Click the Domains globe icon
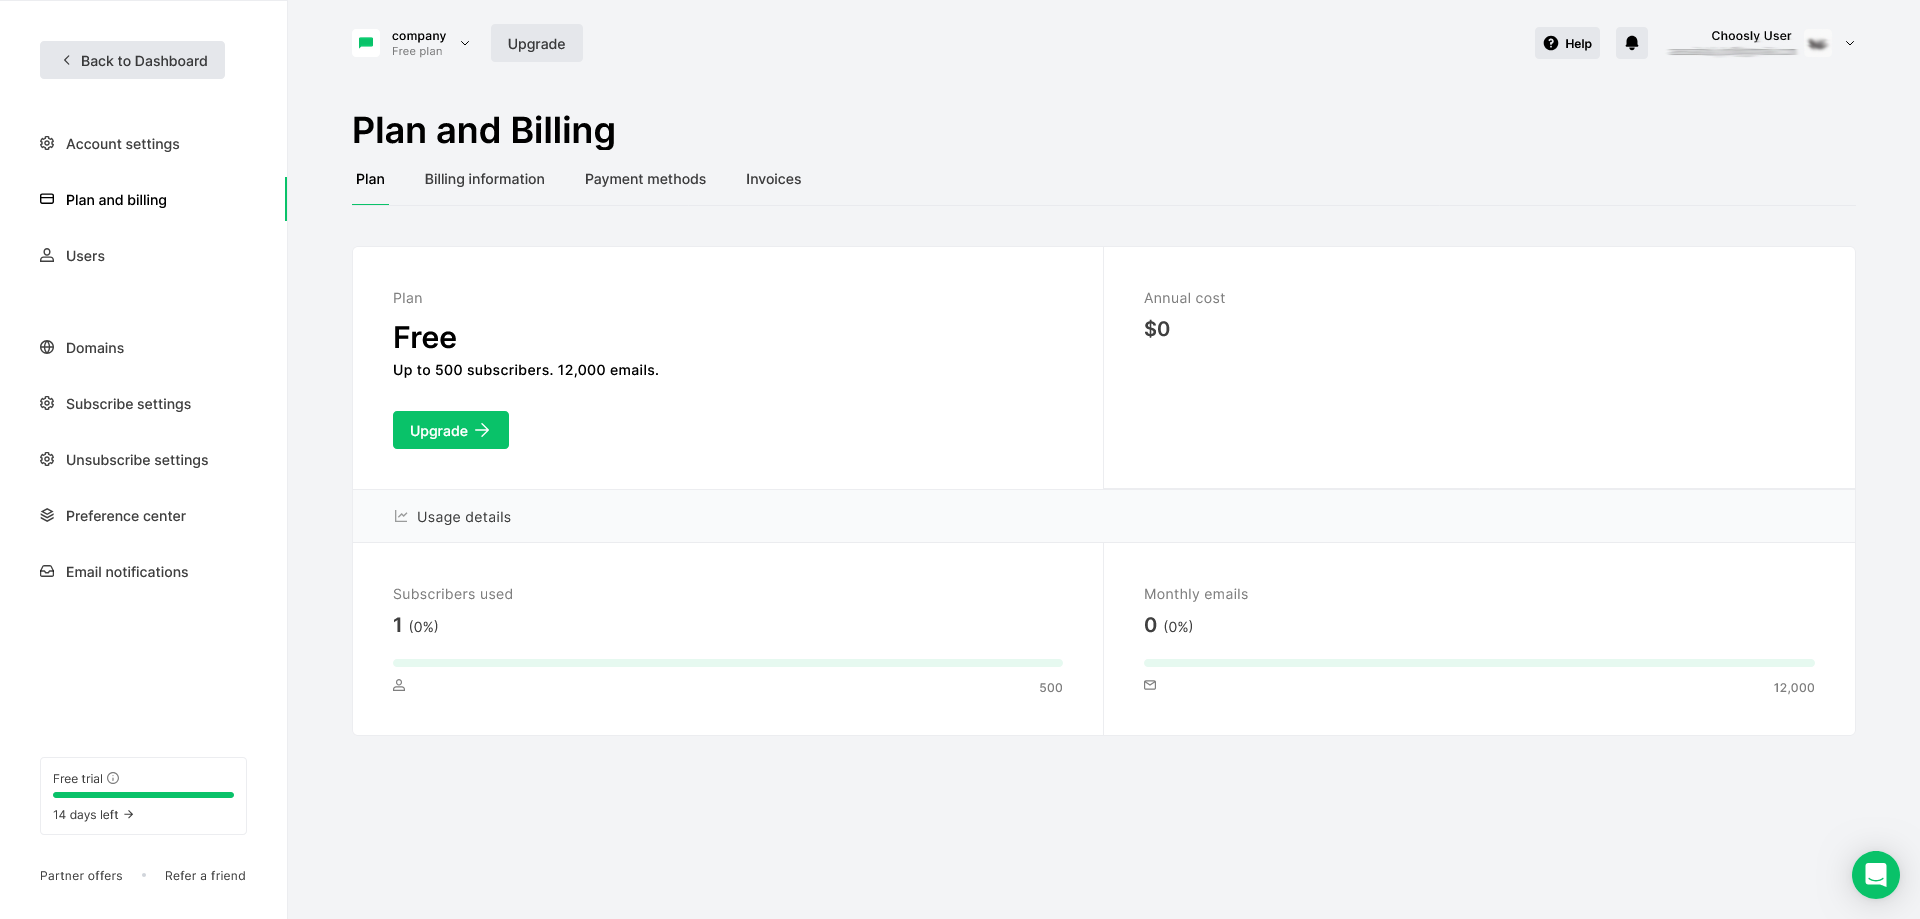This screenshot has width=1920, height=919. tap(47, 347)
